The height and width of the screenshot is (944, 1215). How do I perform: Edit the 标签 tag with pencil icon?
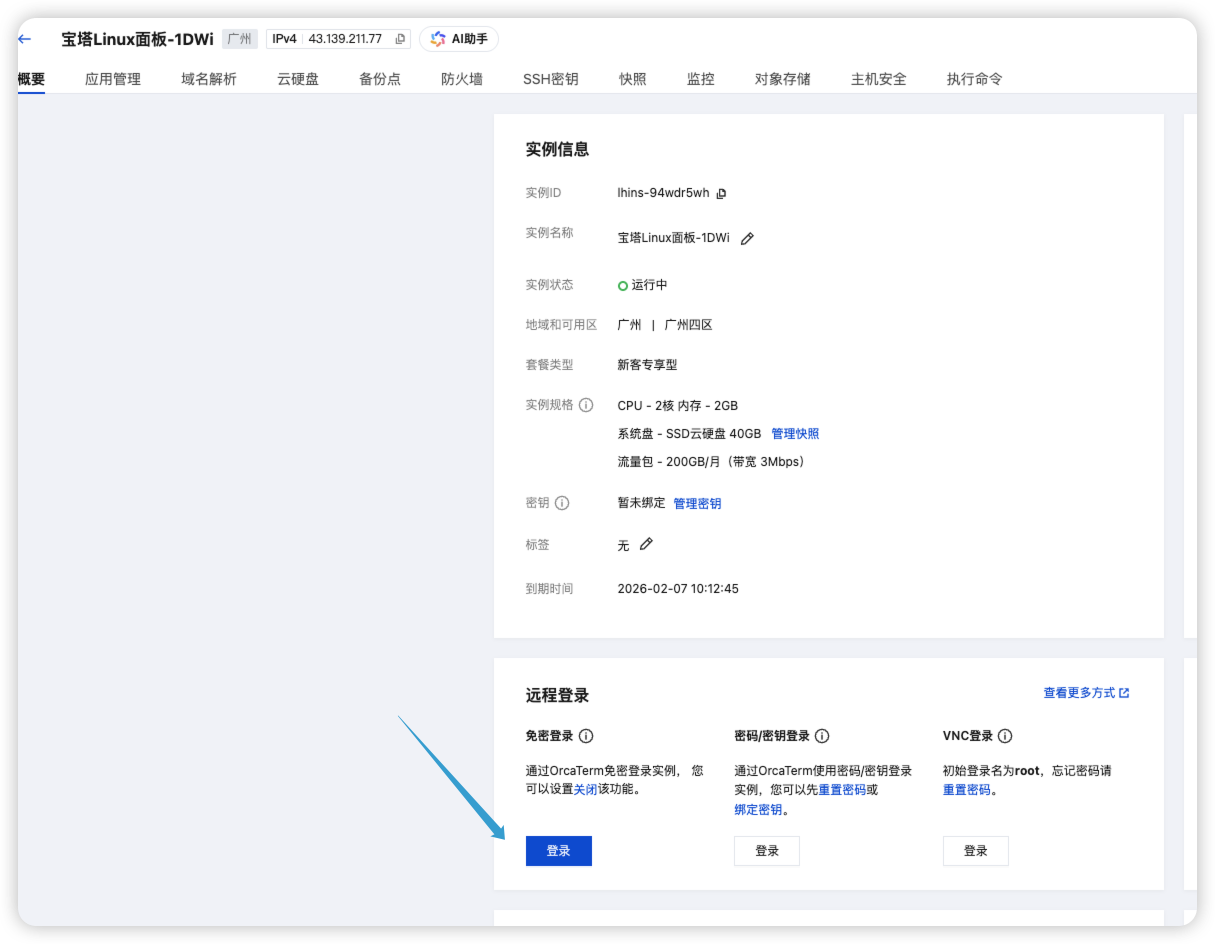tap(646, 544)
